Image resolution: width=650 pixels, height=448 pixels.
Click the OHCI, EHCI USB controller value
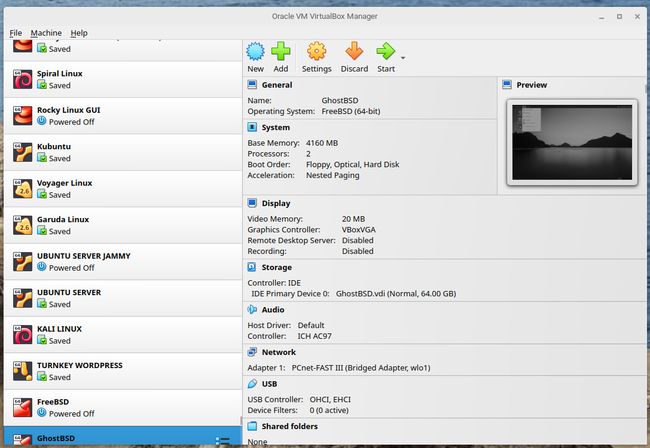[330, 400]
